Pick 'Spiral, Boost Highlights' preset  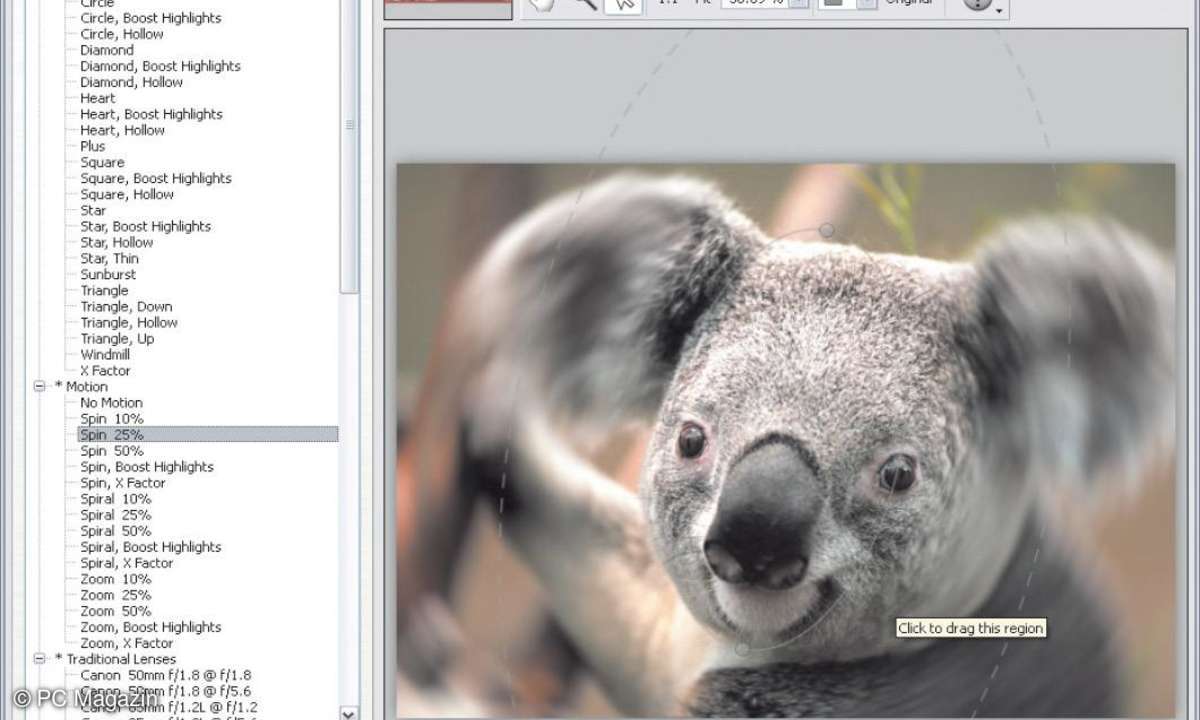click(151, 546)
